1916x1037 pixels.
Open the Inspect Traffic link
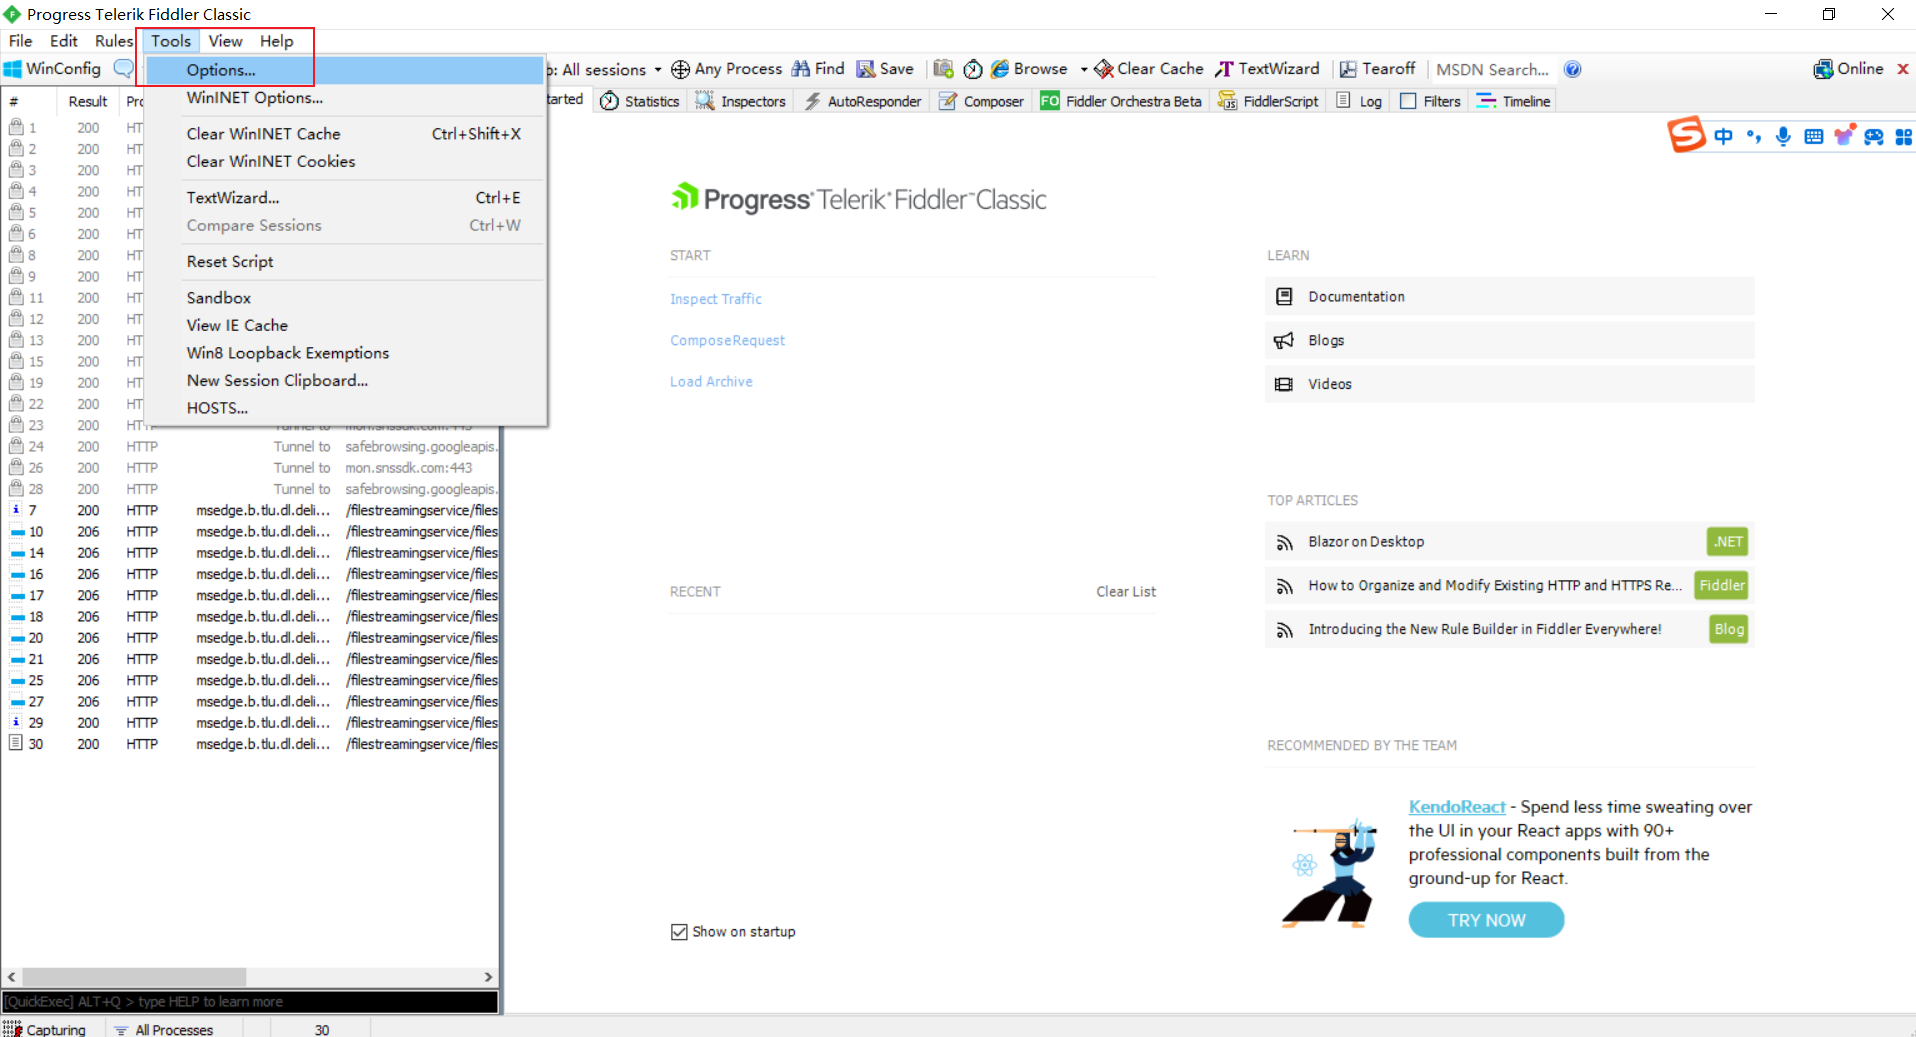tap(715, 299)
